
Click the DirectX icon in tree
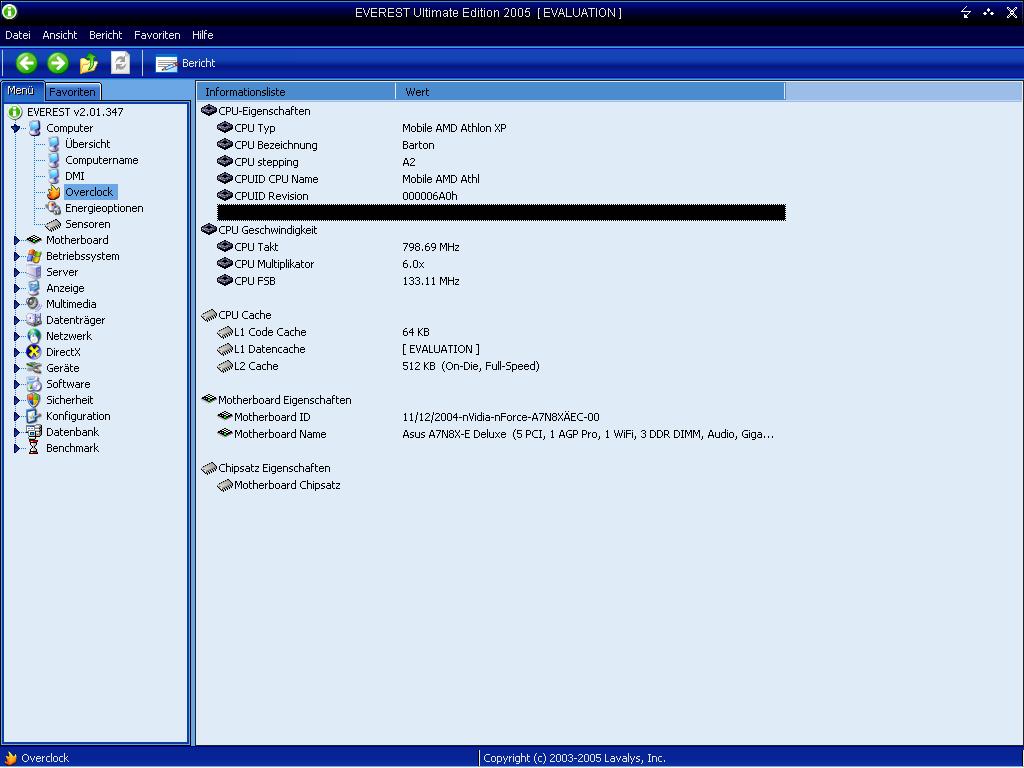pyautogui.click(x=34, y=352)
